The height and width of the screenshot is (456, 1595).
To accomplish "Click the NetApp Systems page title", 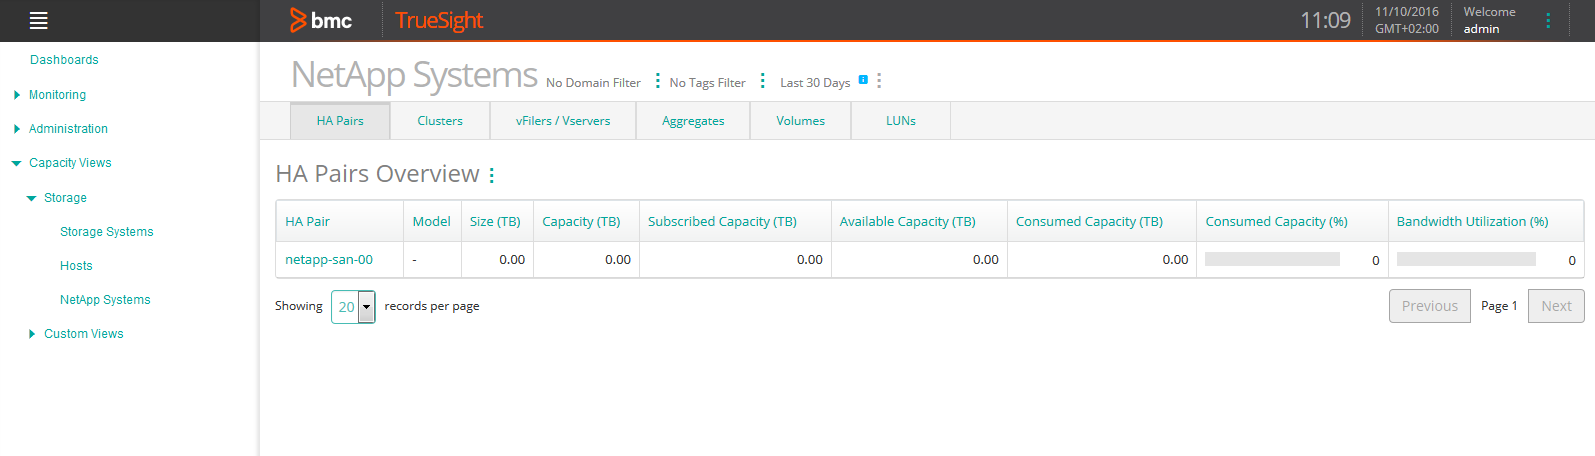I will [414, 75].
